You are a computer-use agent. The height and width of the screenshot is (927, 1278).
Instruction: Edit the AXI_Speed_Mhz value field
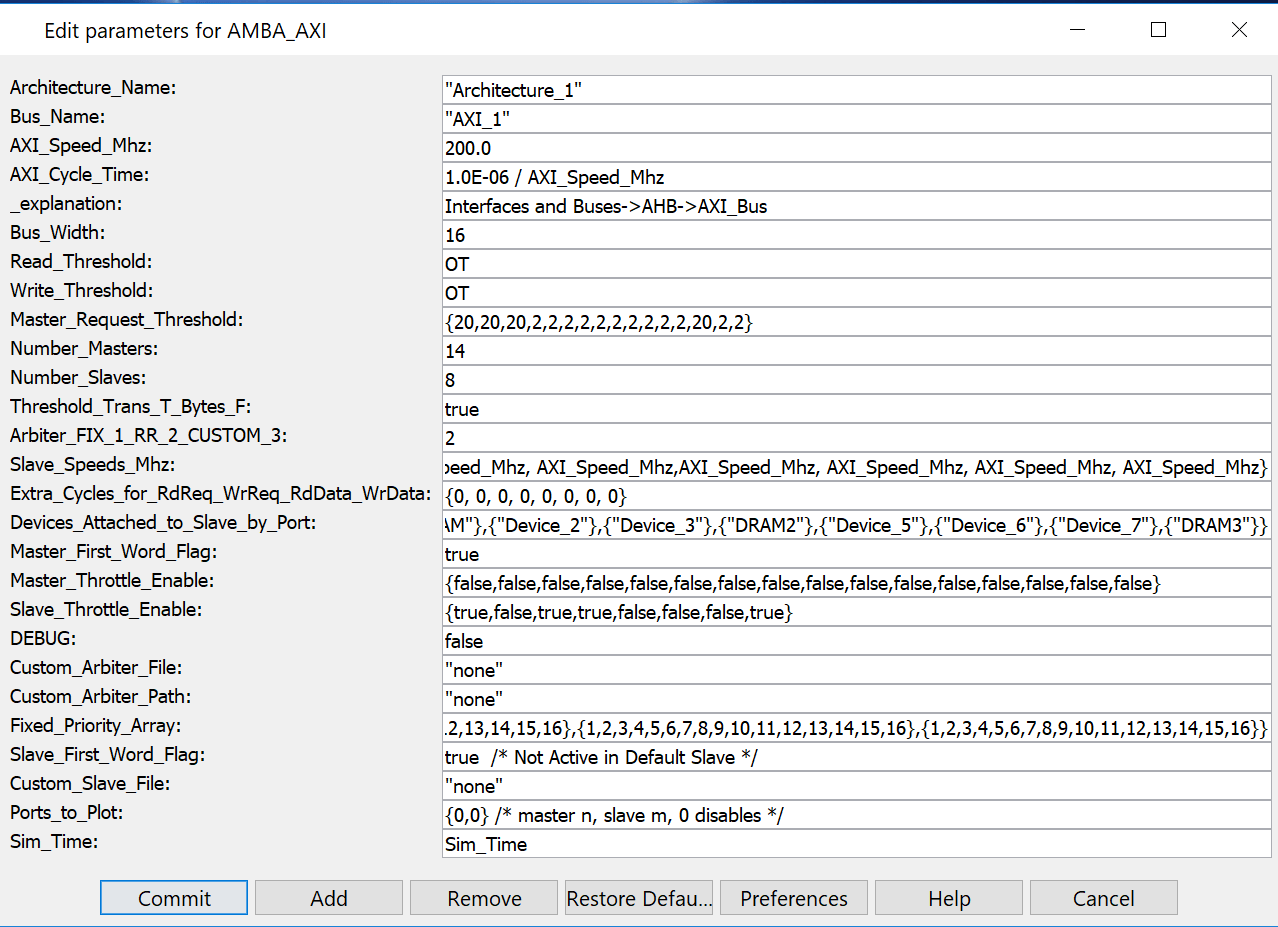coord(856,148)
